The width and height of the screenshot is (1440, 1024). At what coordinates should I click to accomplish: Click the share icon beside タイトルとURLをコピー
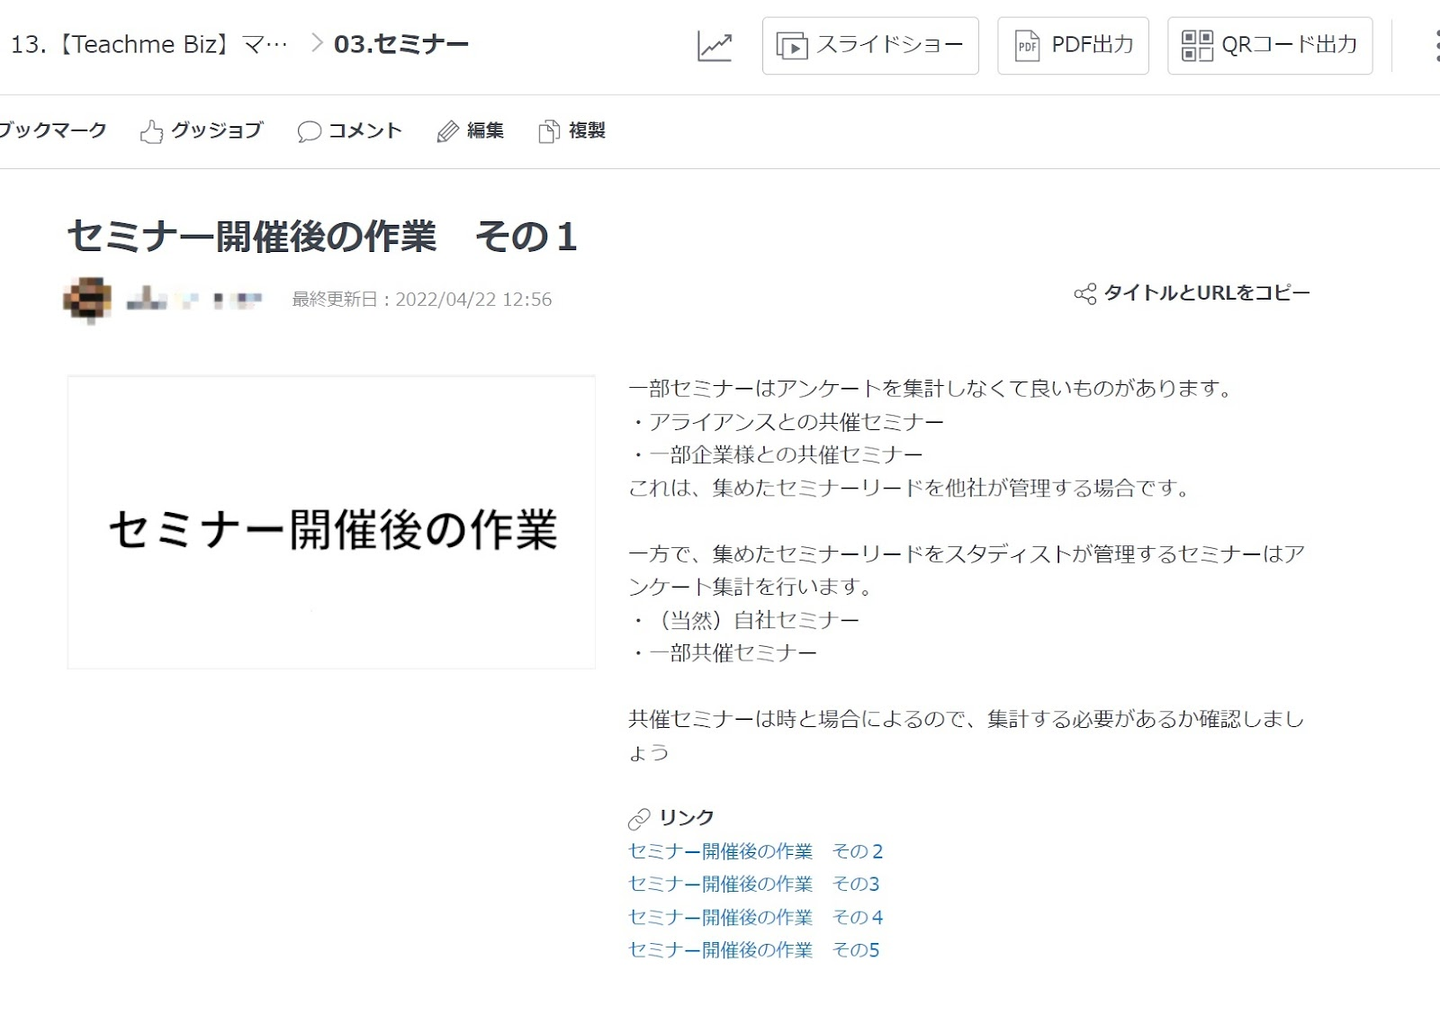coord(1085,294)
